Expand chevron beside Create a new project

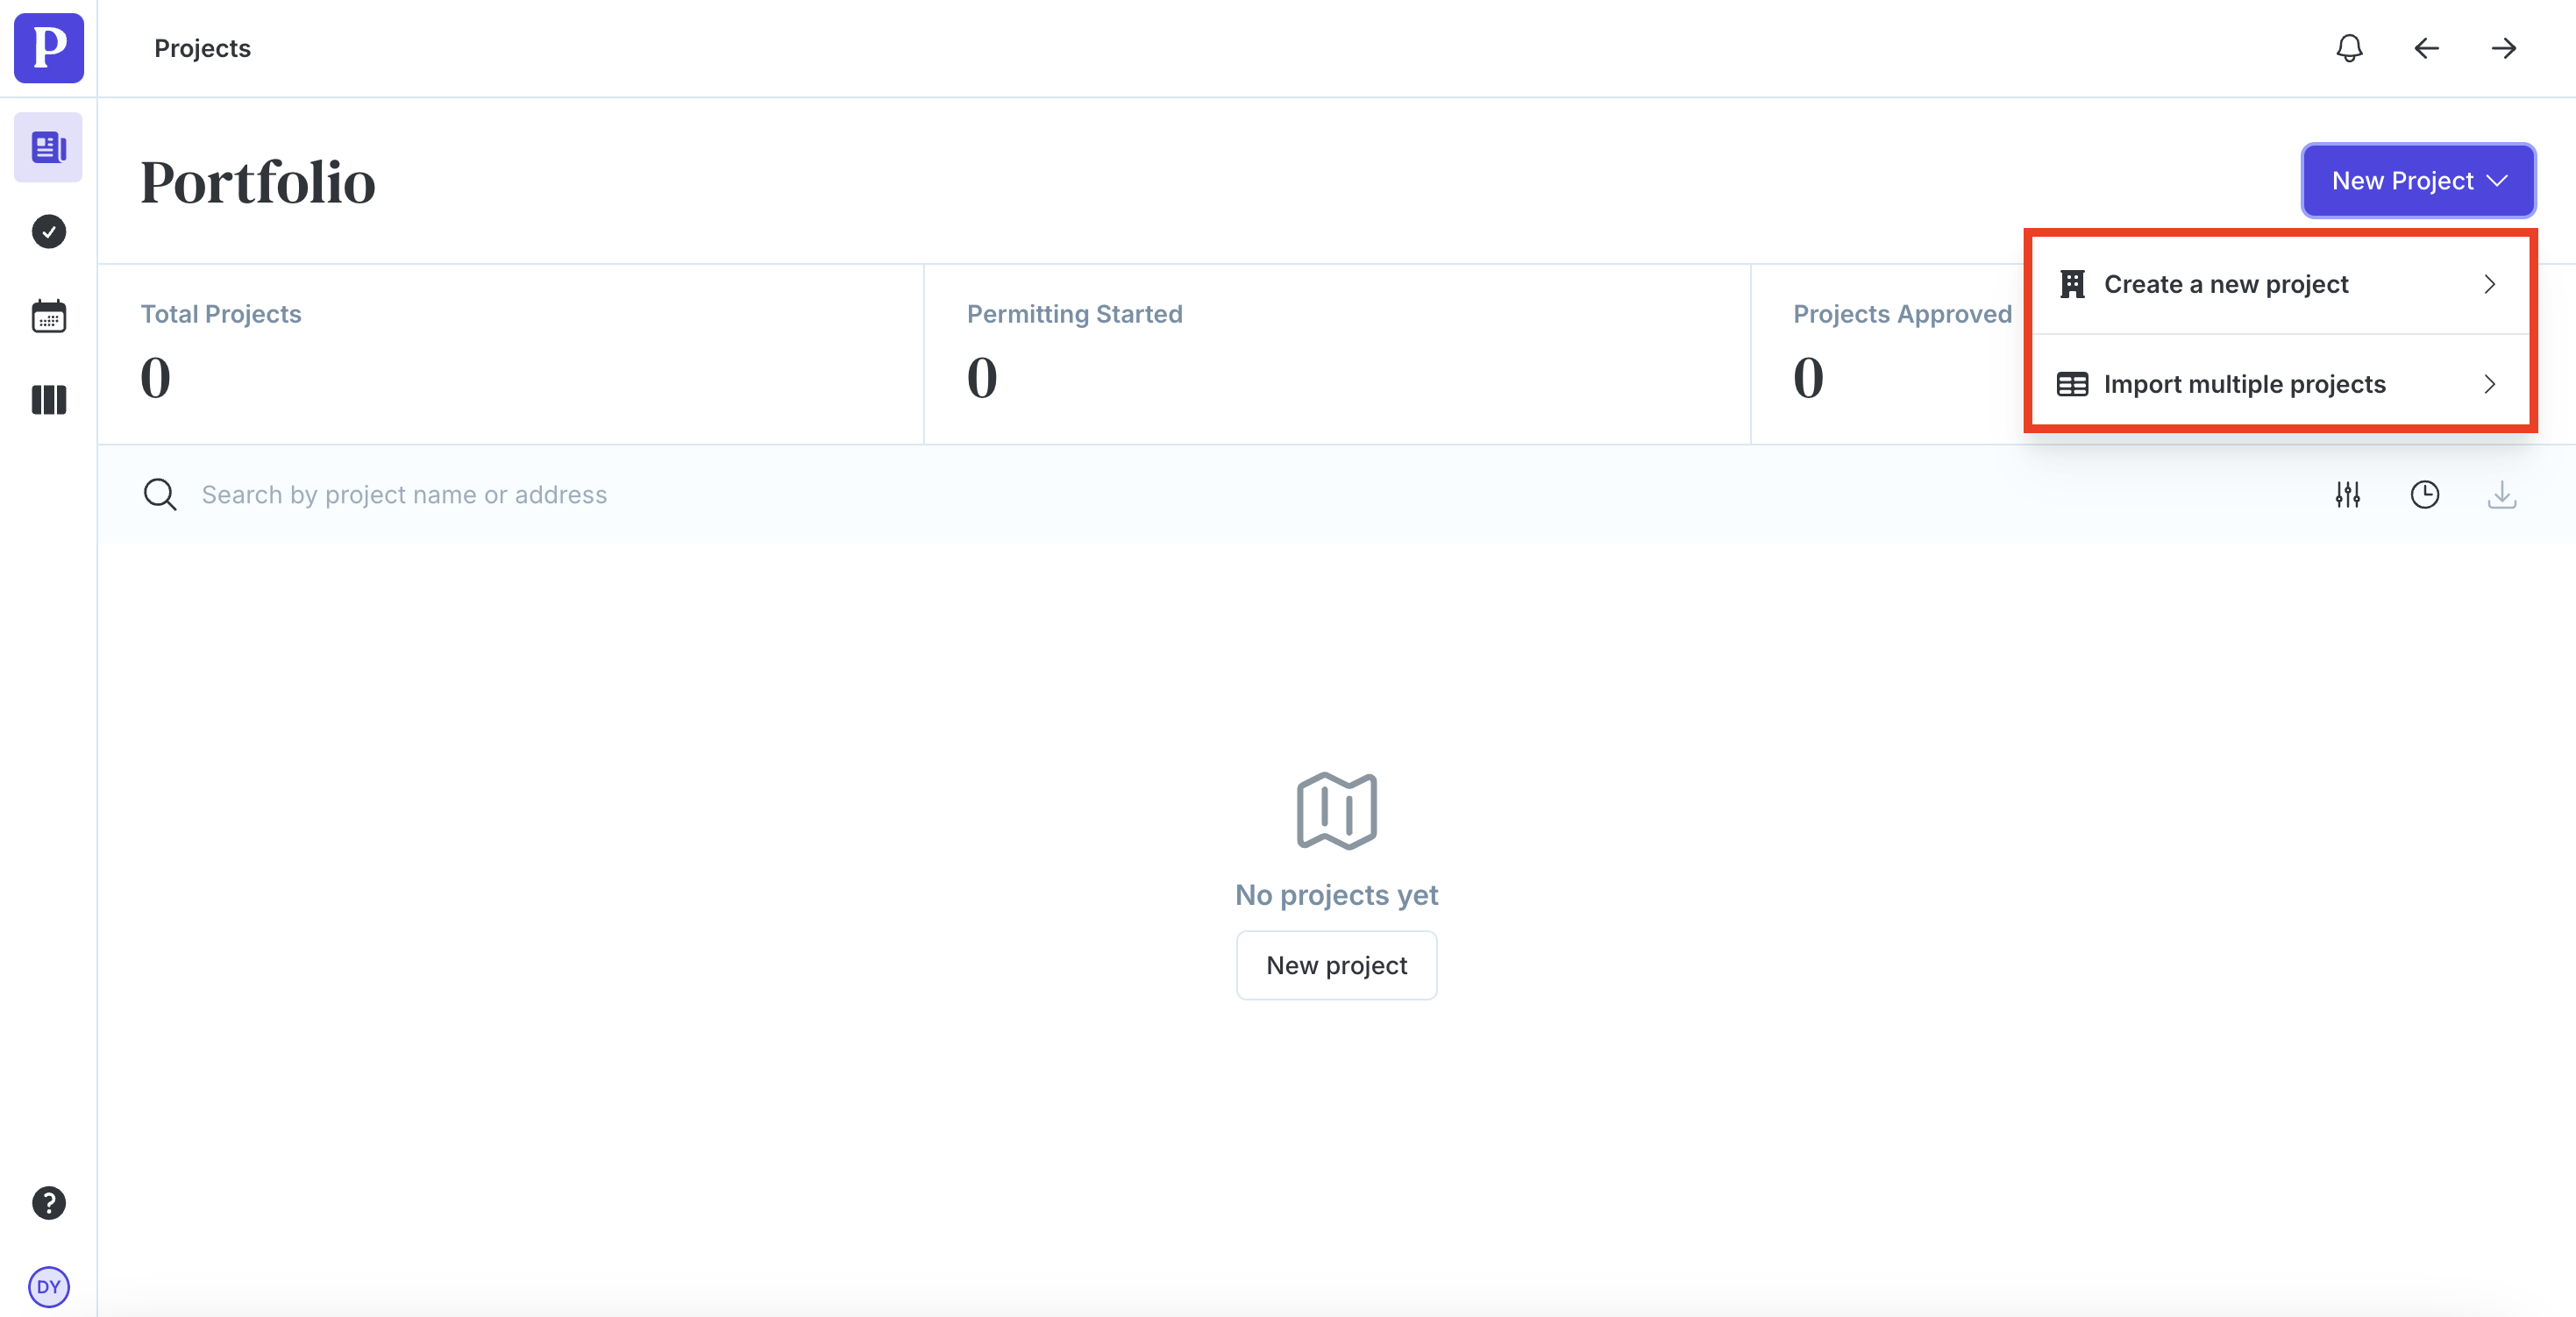(x=2489, y=285)
